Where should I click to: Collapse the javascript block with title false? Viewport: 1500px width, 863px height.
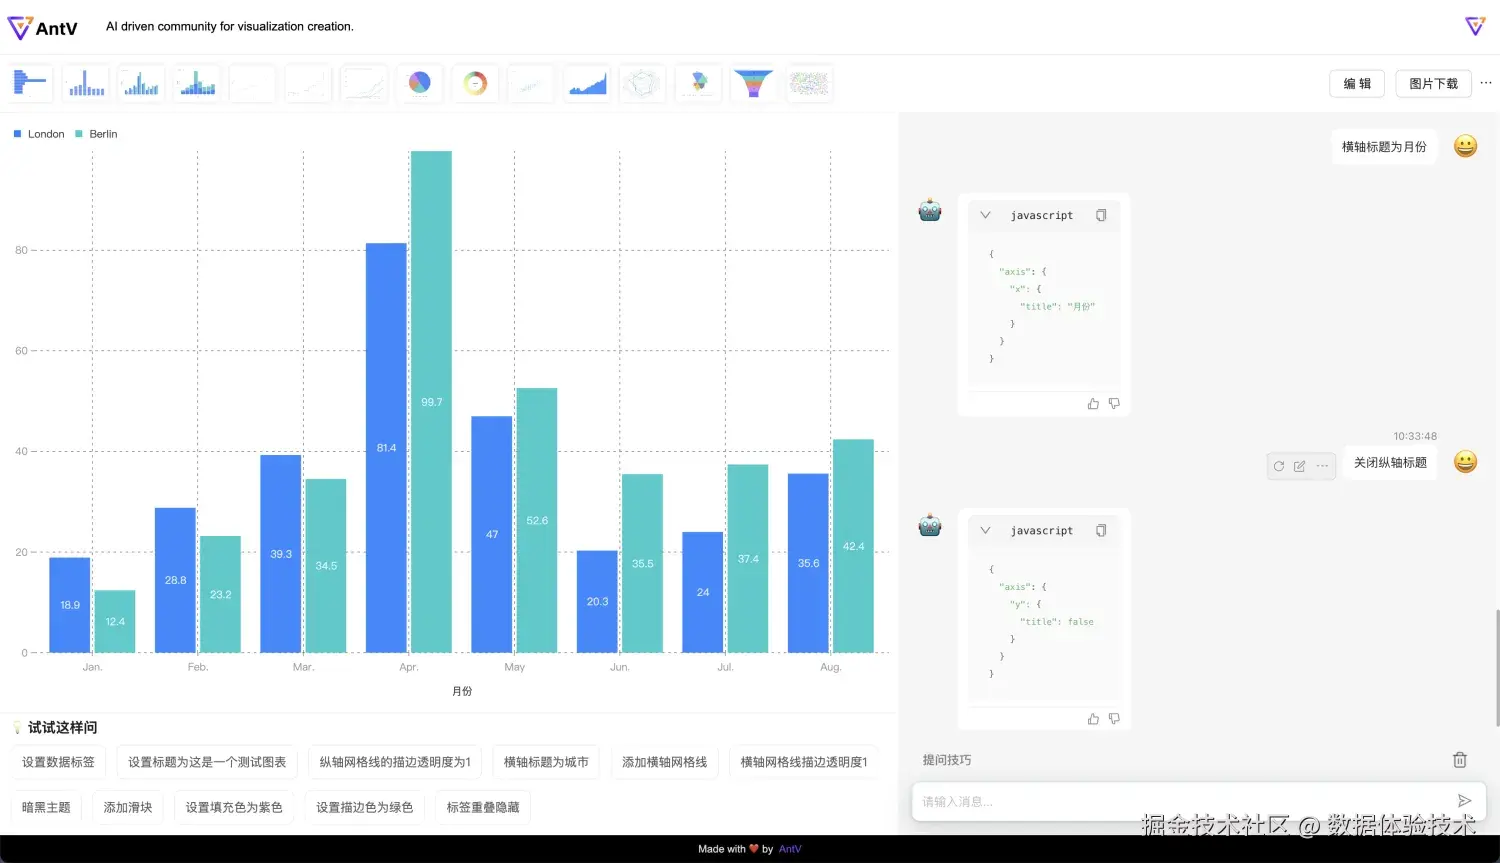[985, 530]
